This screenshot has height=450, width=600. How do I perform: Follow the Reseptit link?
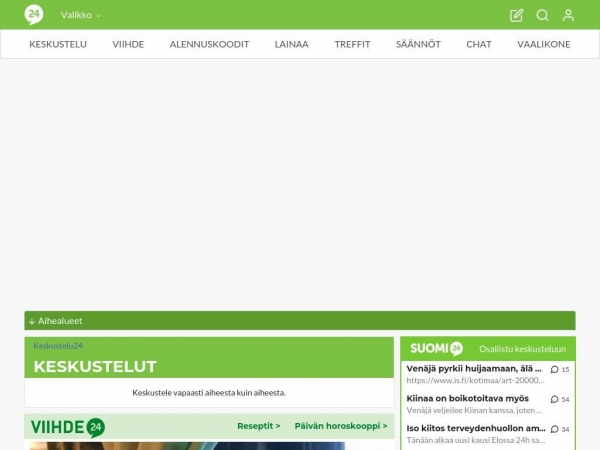tap(258, 426)
